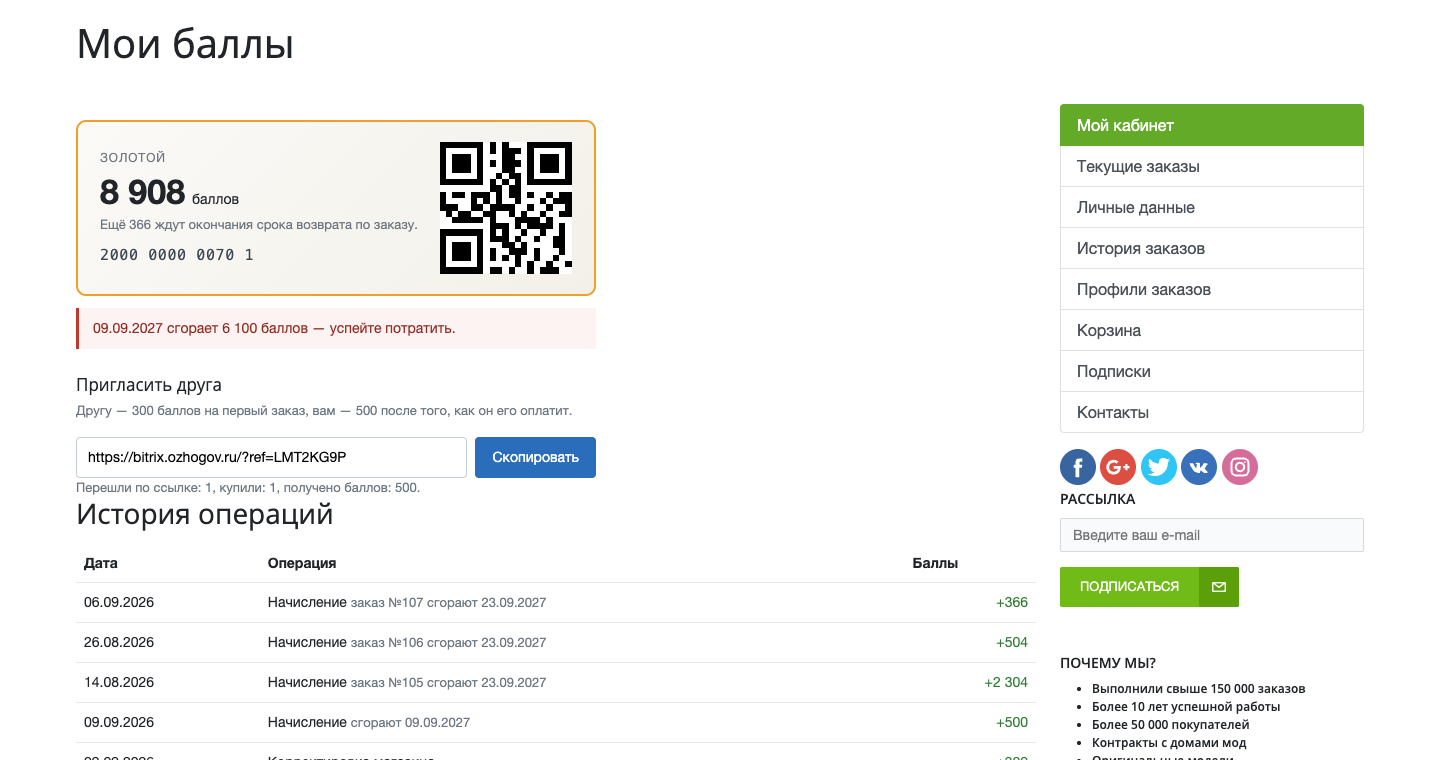Click the loyalty card QR code

506,208
